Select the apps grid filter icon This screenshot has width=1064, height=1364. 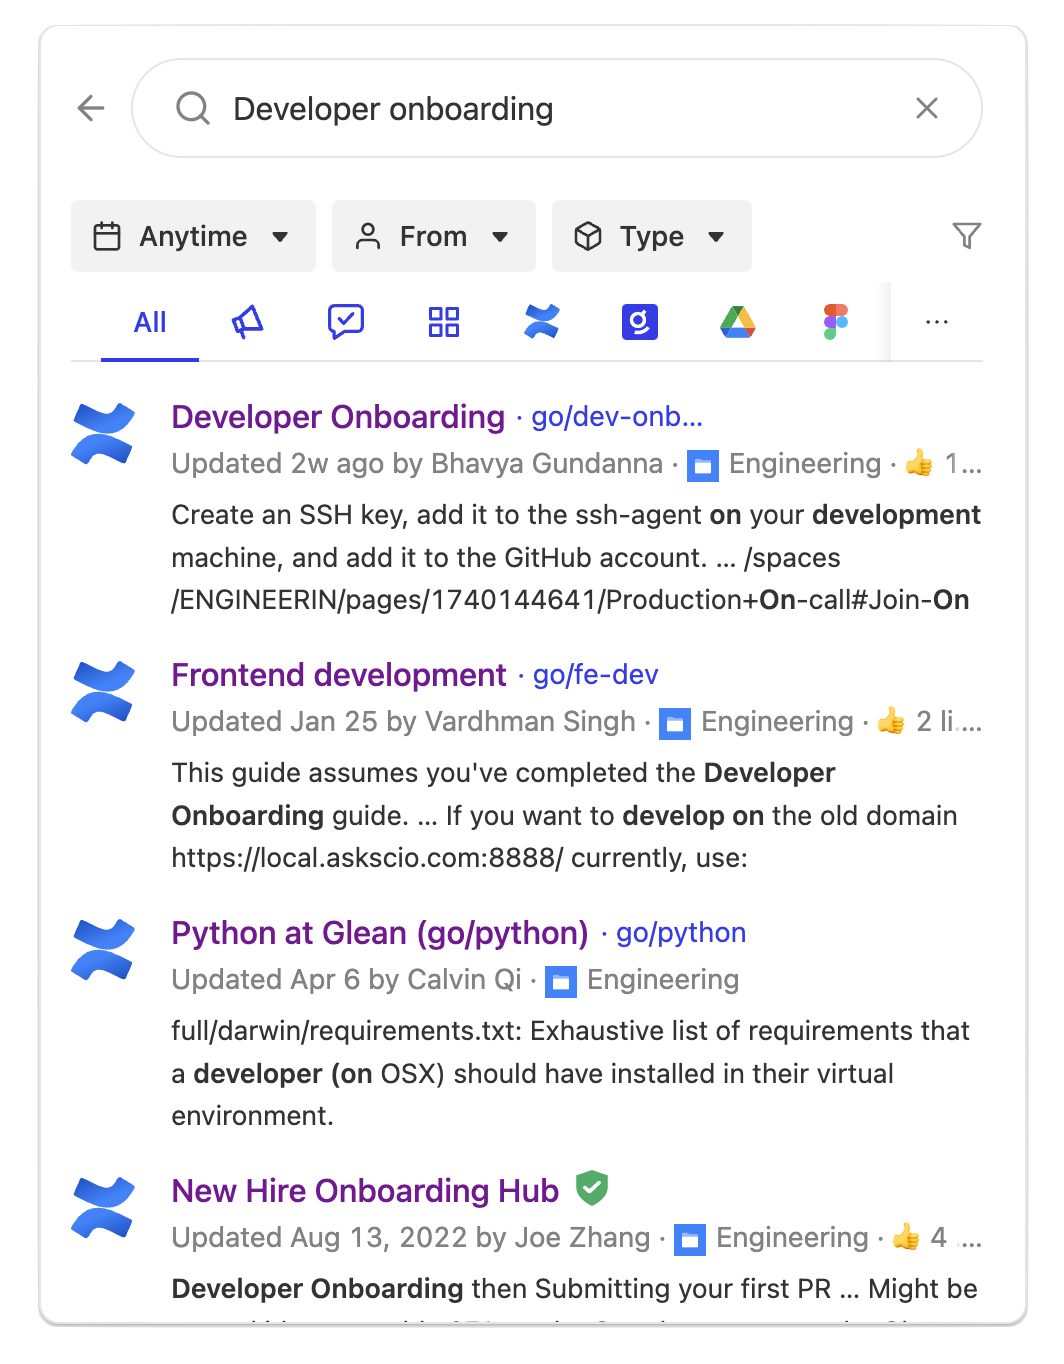(x=443, y=321)
